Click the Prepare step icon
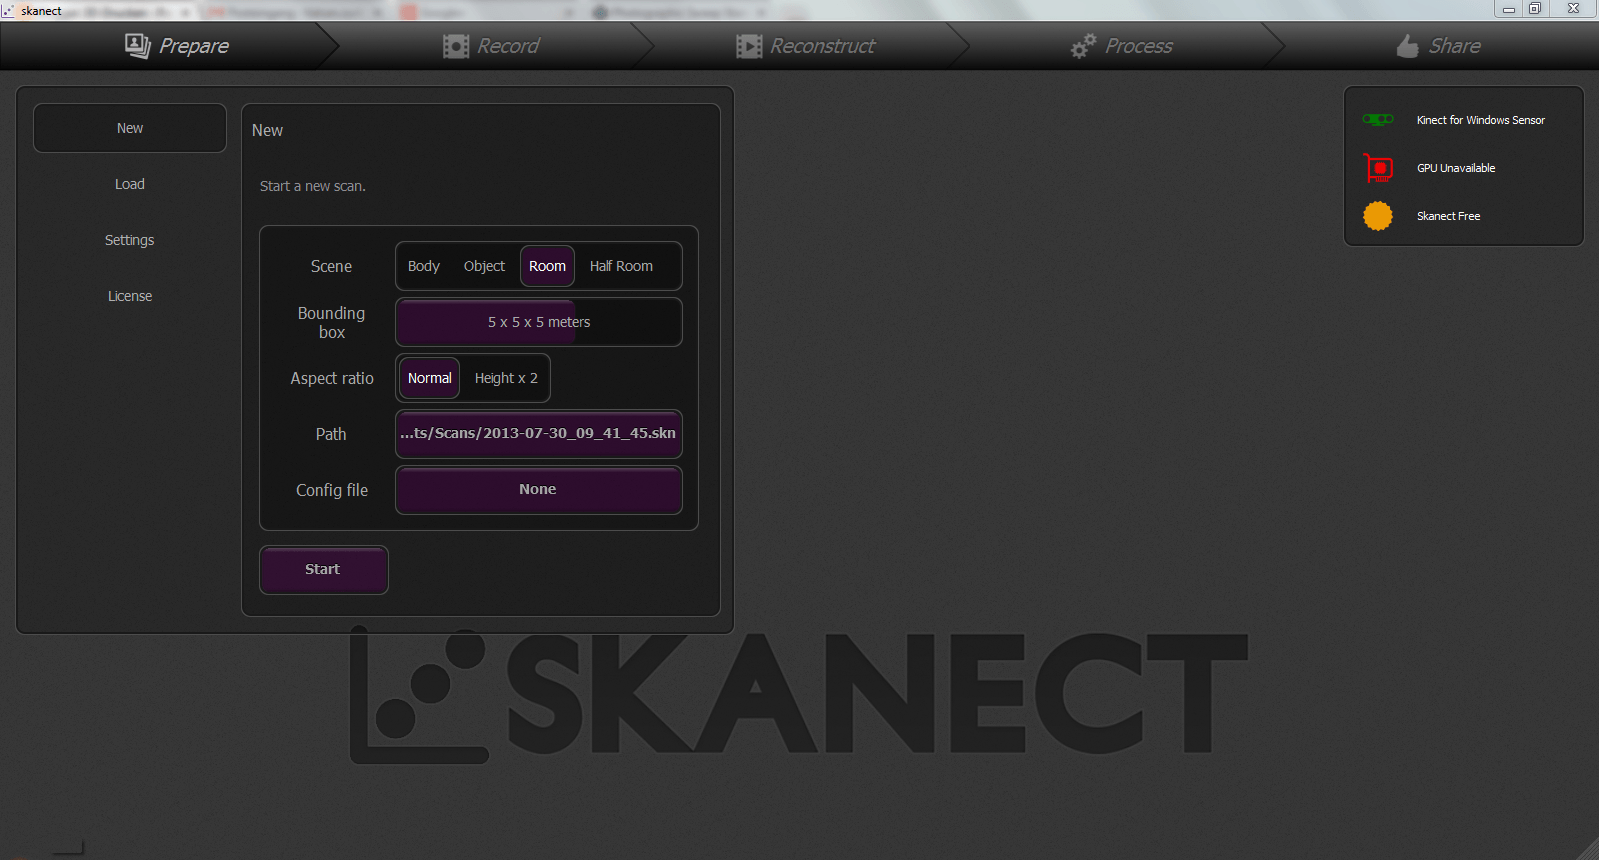The height and width of the screenshot is (860, 1599). pyautogui.click(x=137, y=46)
